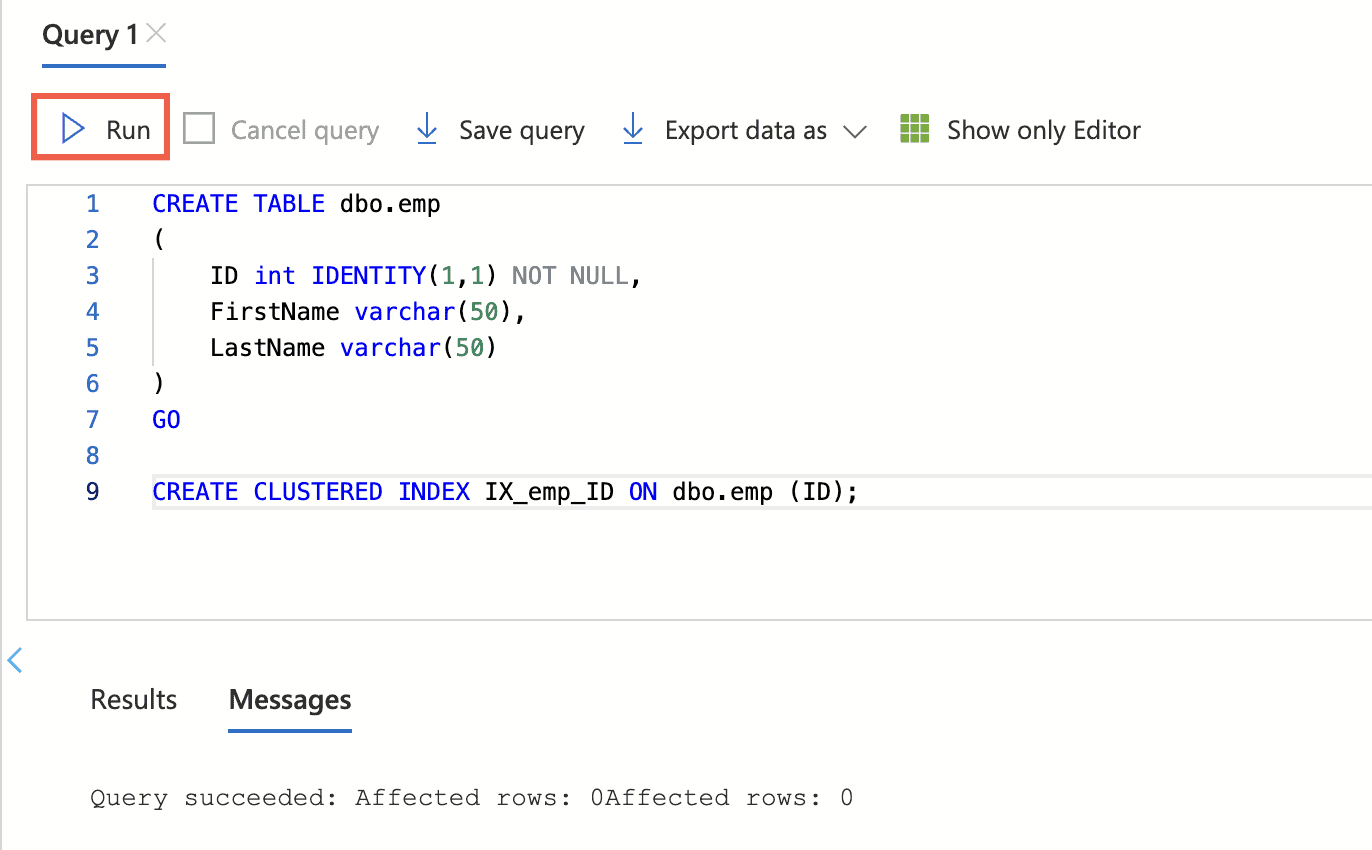Click the Cancel query square stop icon
The width and height of the screenshot is (1372, 850).
pyautogui.click(x=199, y=129)
